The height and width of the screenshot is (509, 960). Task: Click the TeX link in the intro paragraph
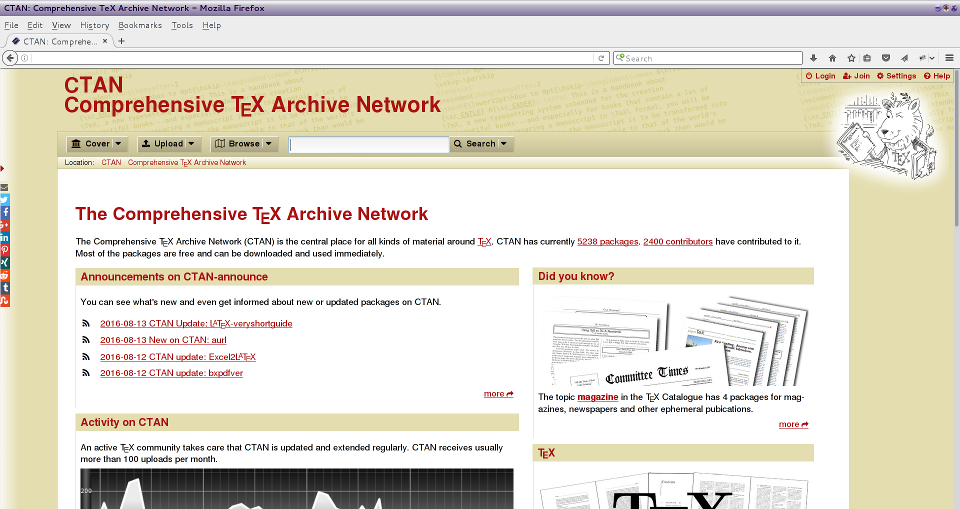coord(484,242)
